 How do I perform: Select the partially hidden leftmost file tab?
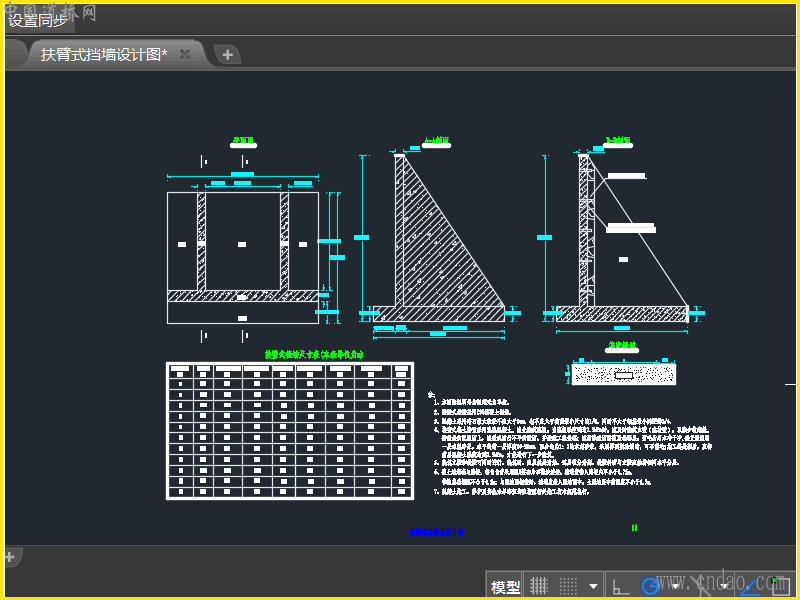[12, 55]
